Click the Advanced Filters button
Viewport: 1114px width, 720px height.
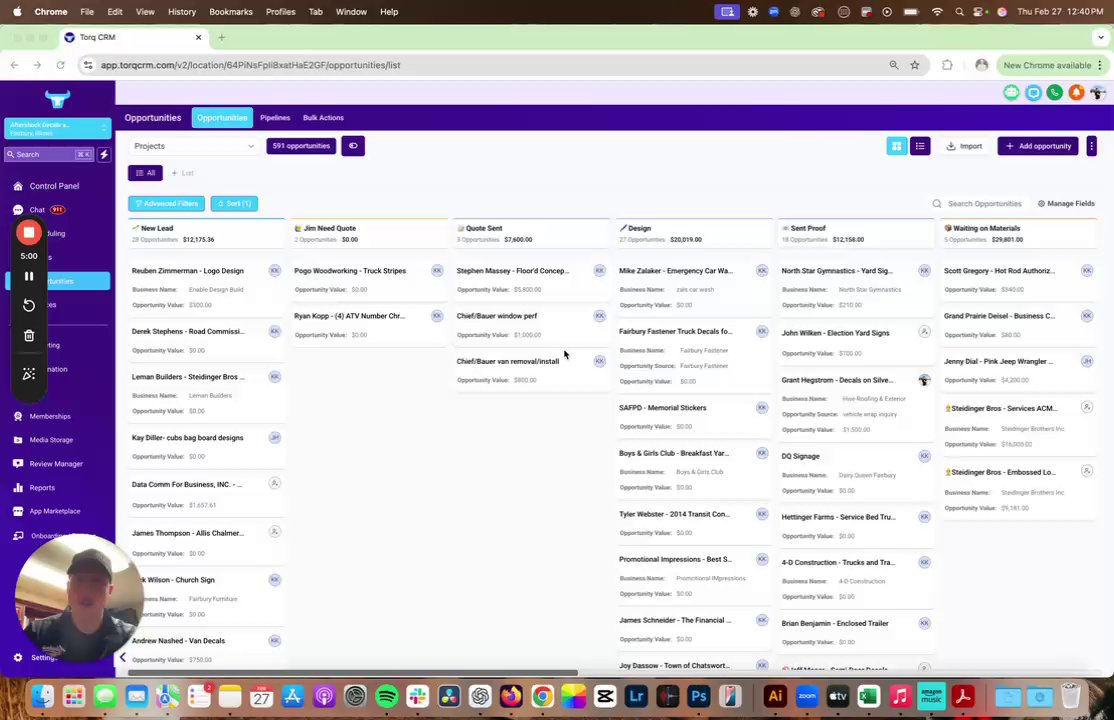pos(166,203)
